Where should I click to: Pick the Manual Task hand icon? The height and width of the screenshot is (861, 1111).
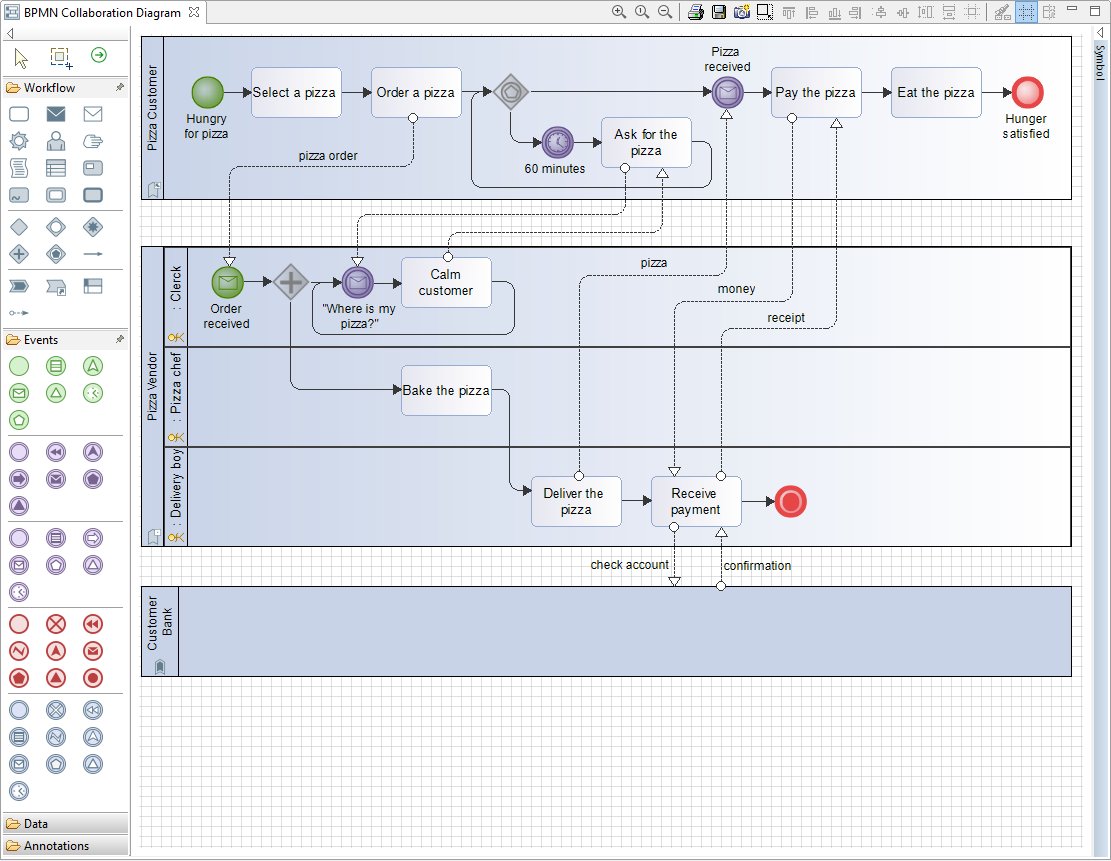(x=93, y=141)
